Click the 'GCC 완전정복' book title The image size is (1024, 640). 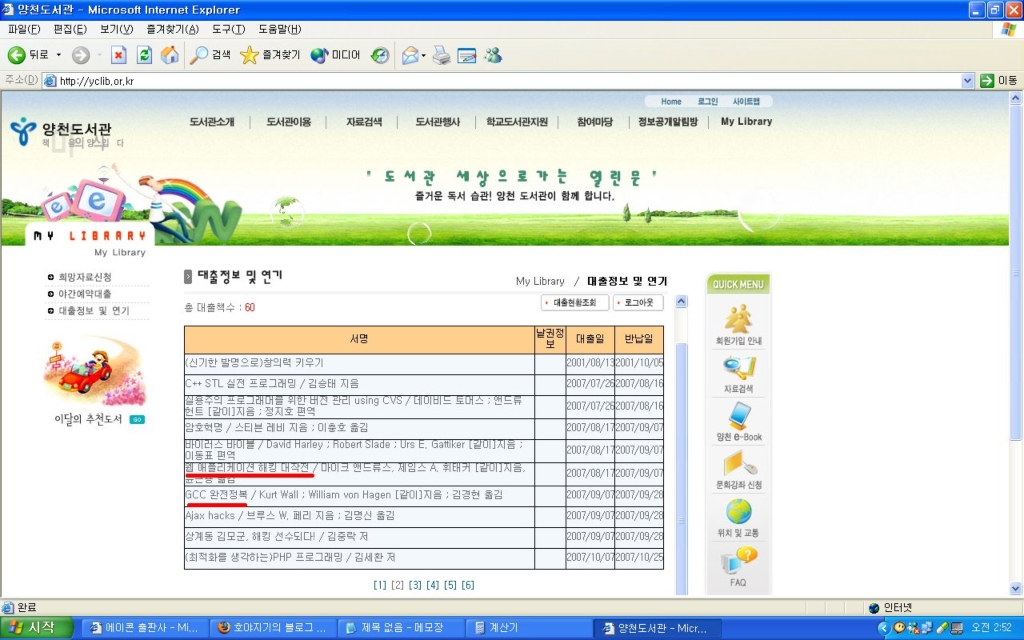click(216, 495)
